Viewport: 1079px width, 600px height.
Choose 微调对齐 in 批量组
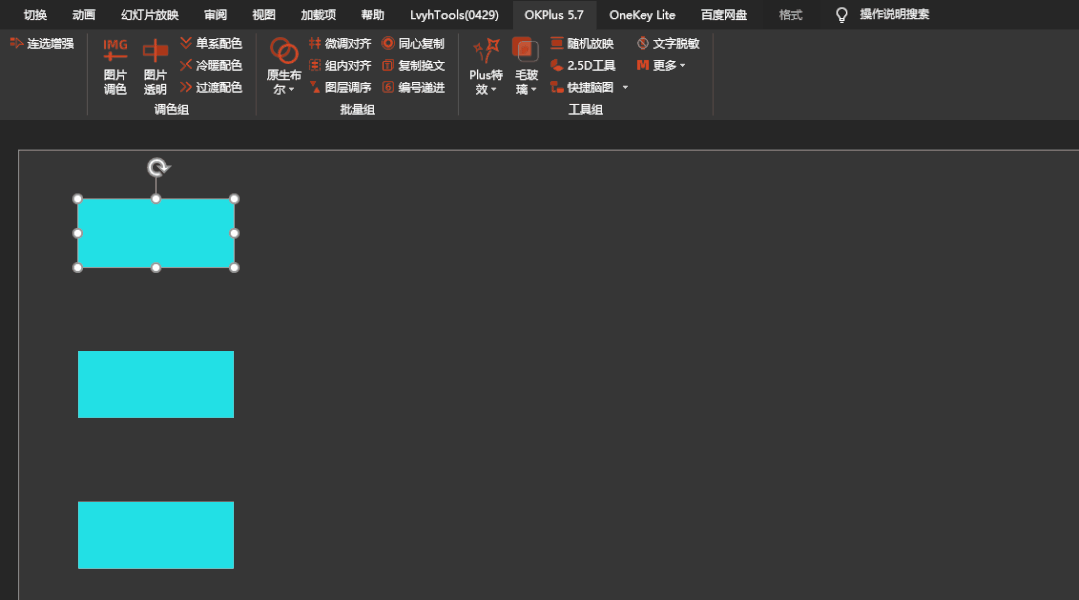click(x=340, y=43)
